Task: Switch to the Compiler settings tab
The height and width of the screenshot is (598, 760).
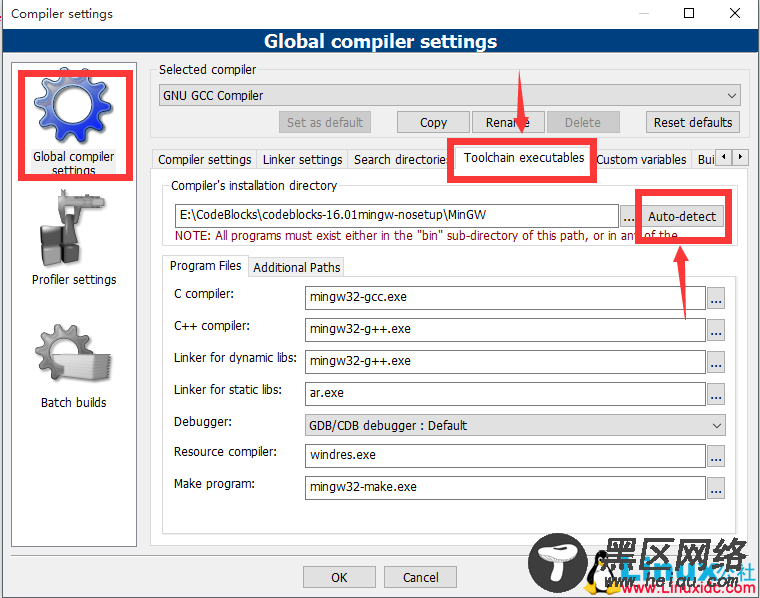Action: click(205, 159)
